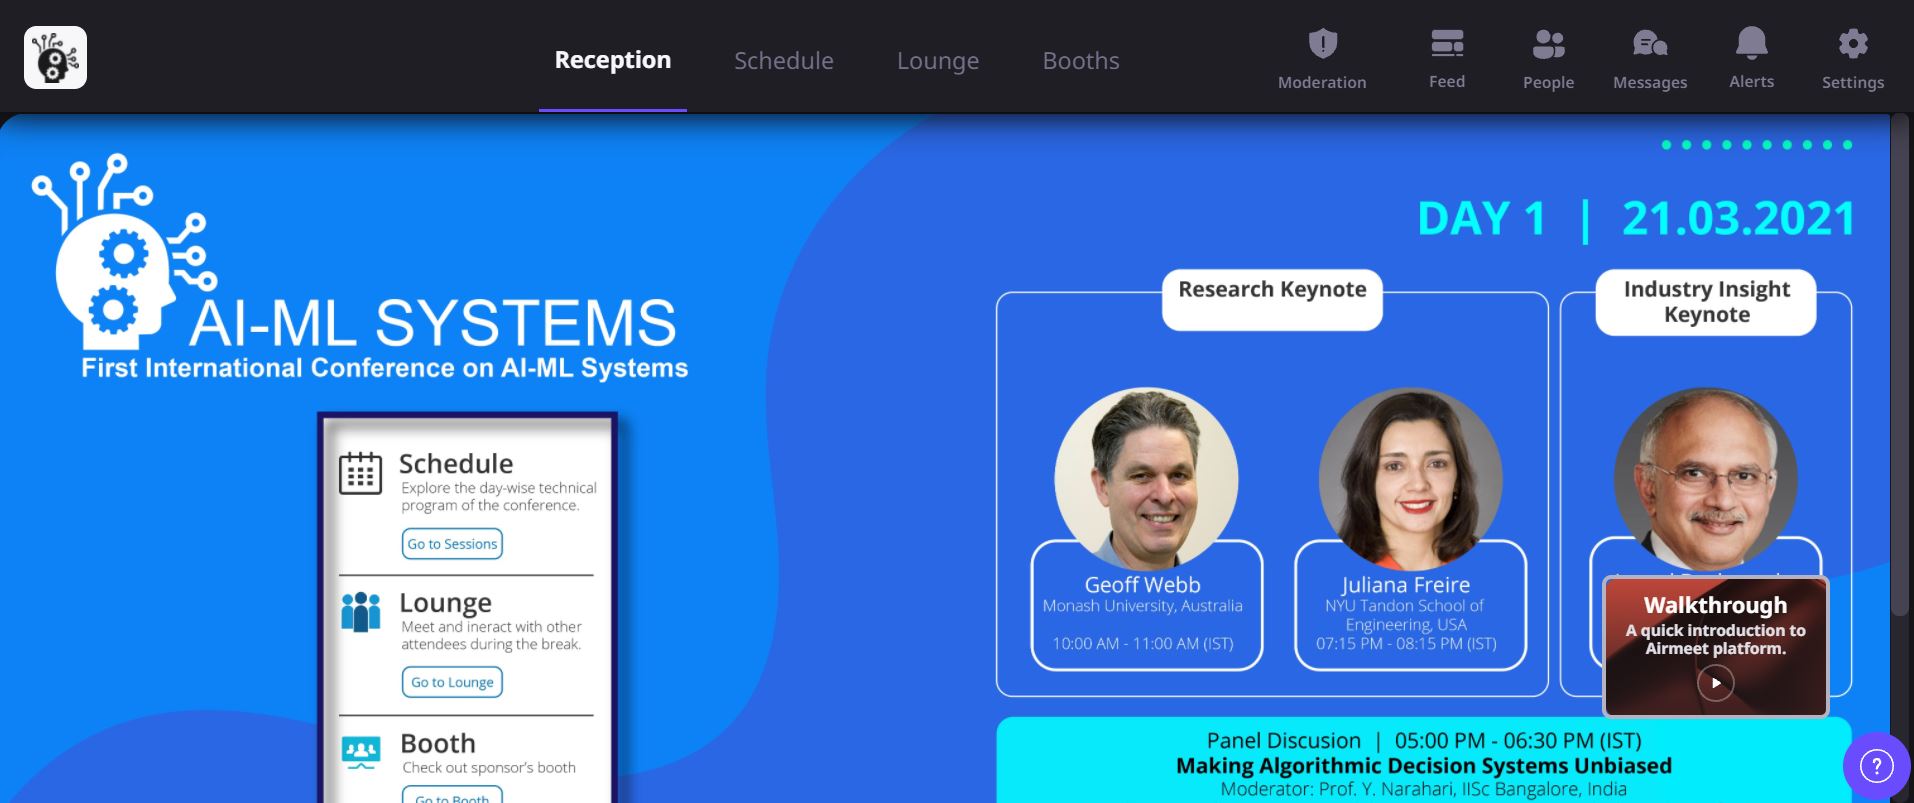Viewport: 1914px width, 803px height.
Task: Click 'Making Algorithmic Decision Systems Unbiased' title
Action: [1424, 766]
